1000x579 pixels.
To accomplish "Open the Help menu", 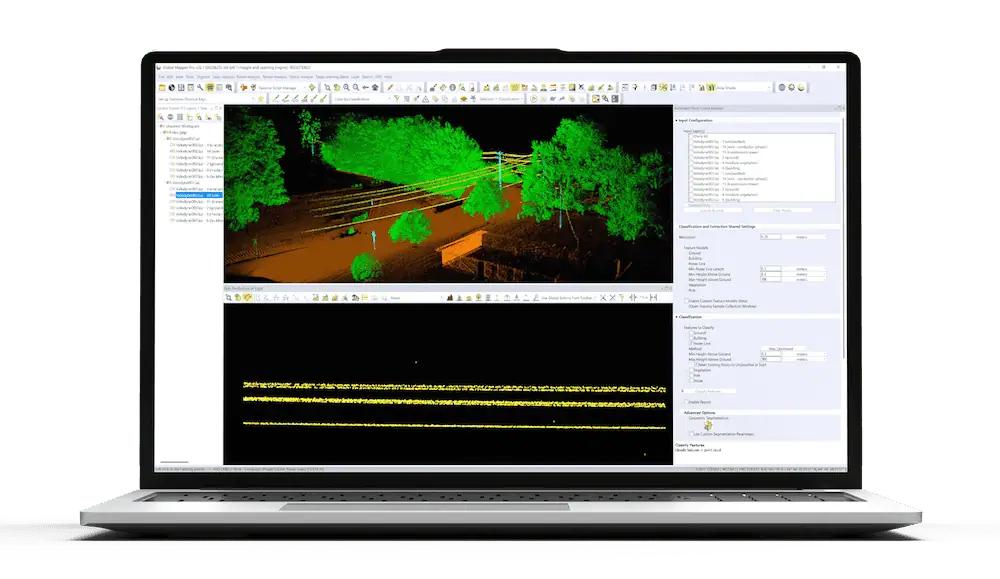I will (x=388, y=77).
